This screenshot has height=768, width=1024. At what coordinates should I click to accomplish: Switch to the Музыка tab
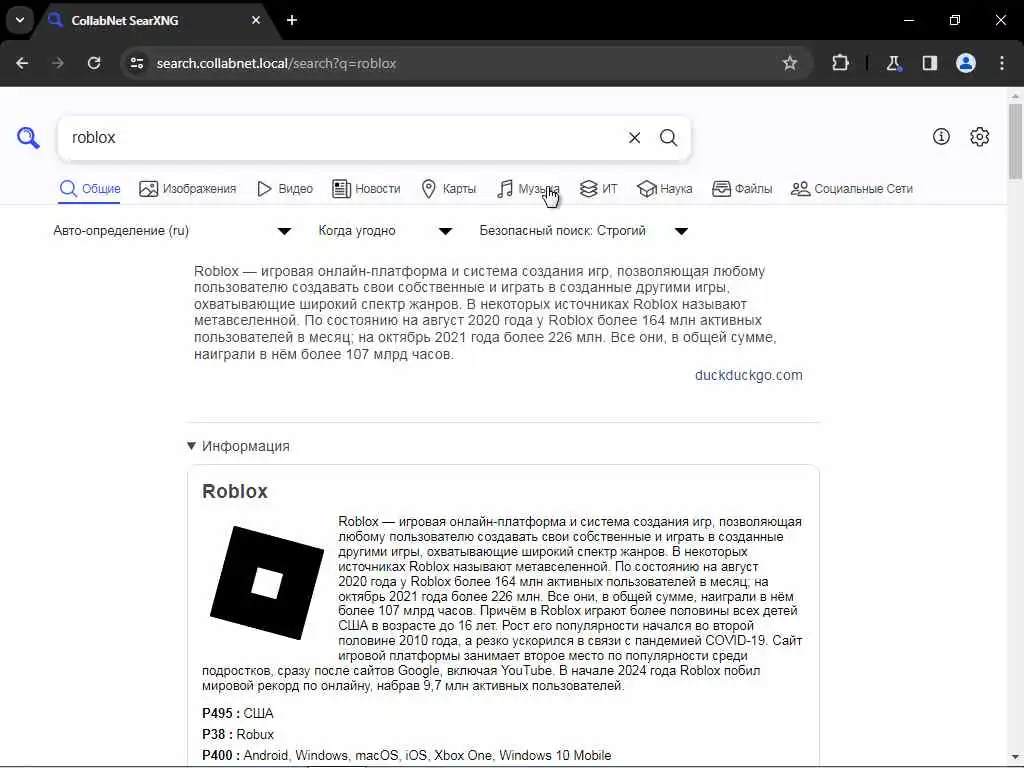(528, 189)
